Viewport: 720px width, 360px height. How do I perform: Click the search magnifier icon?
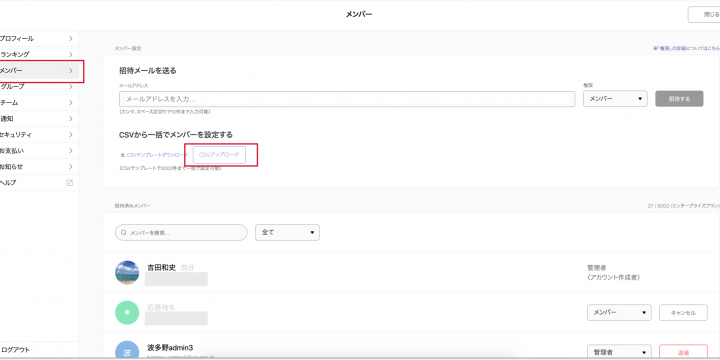[124, 233]
